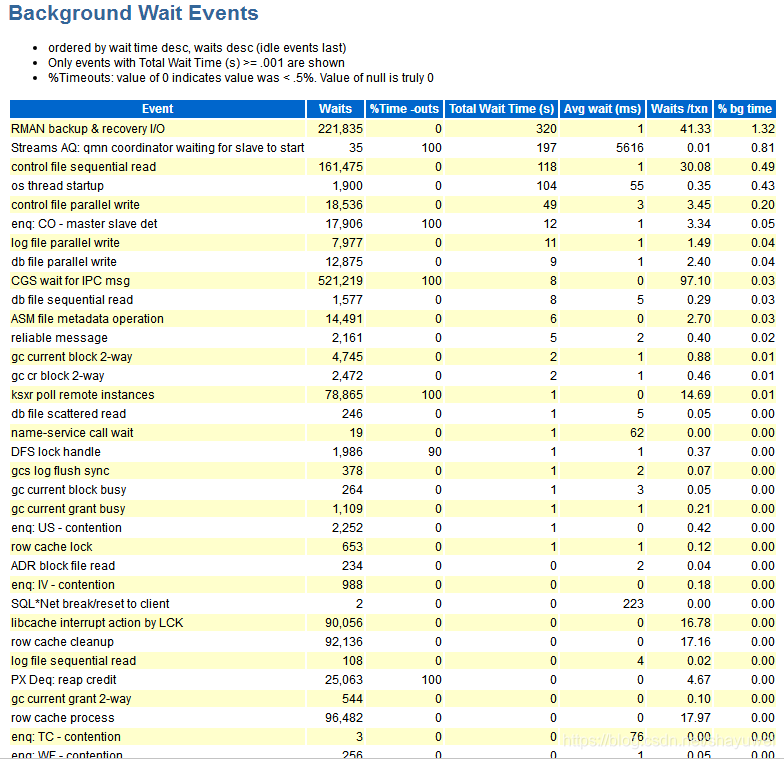The width and height of the screenshot is (784, 759).
Task: Select the % bg time column header
Action: [x=745, y=108]
